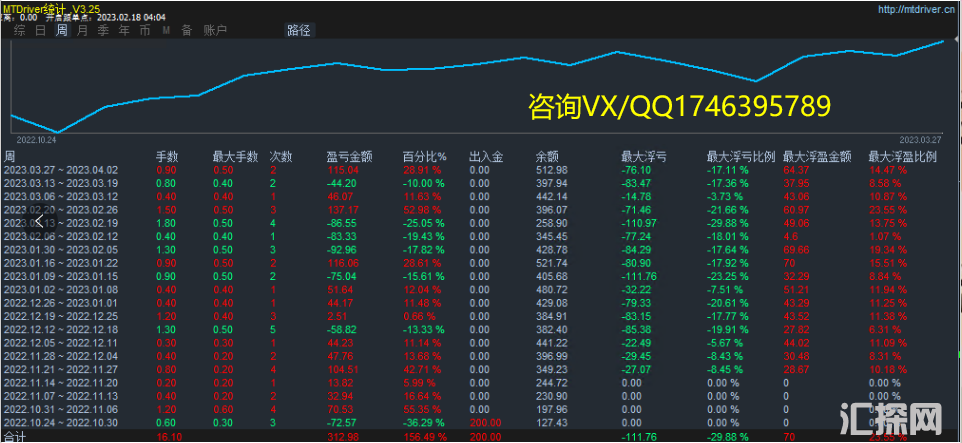
Task: Open the mtdriver.com link
Action: (x=916, y=9)
